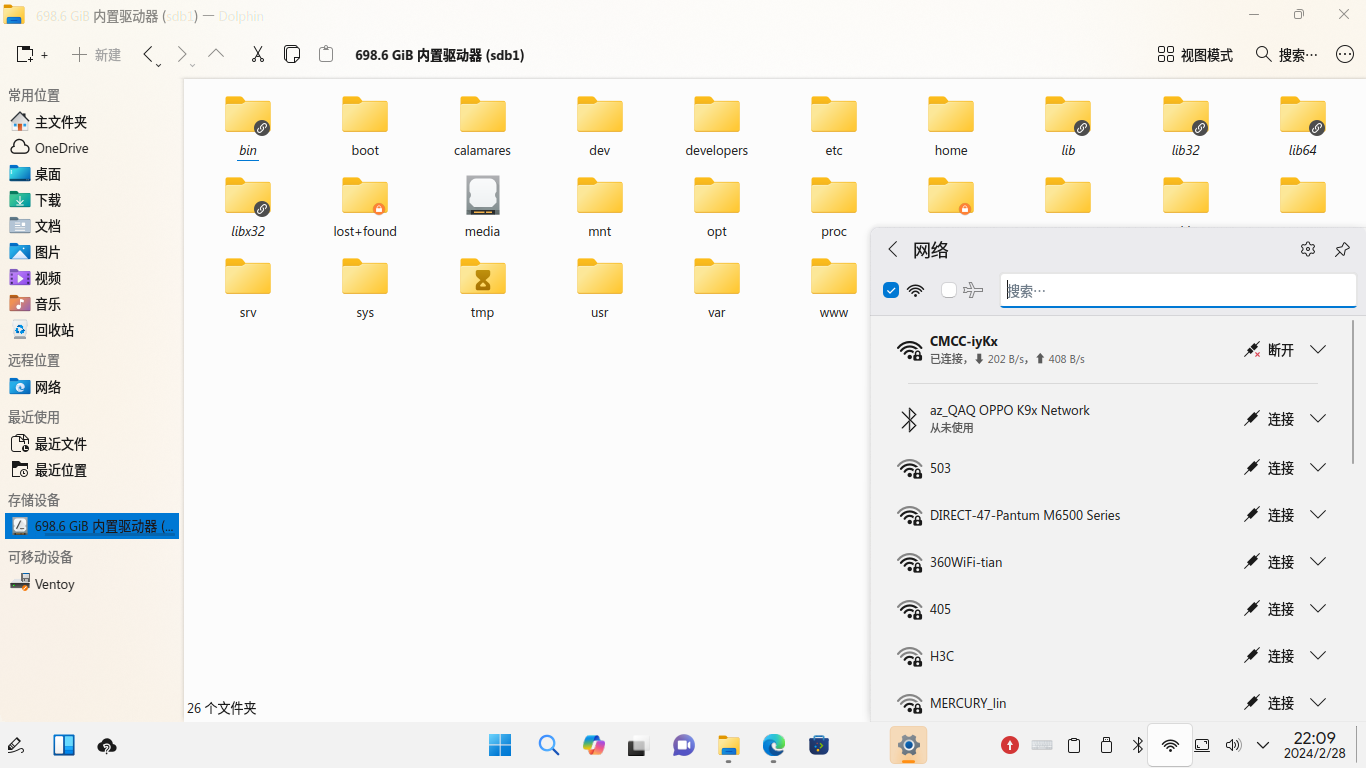Go up to parent folder arrow
Viewport: 1366px width, 768px height.
pyautogui.click(x=216, y=55)
